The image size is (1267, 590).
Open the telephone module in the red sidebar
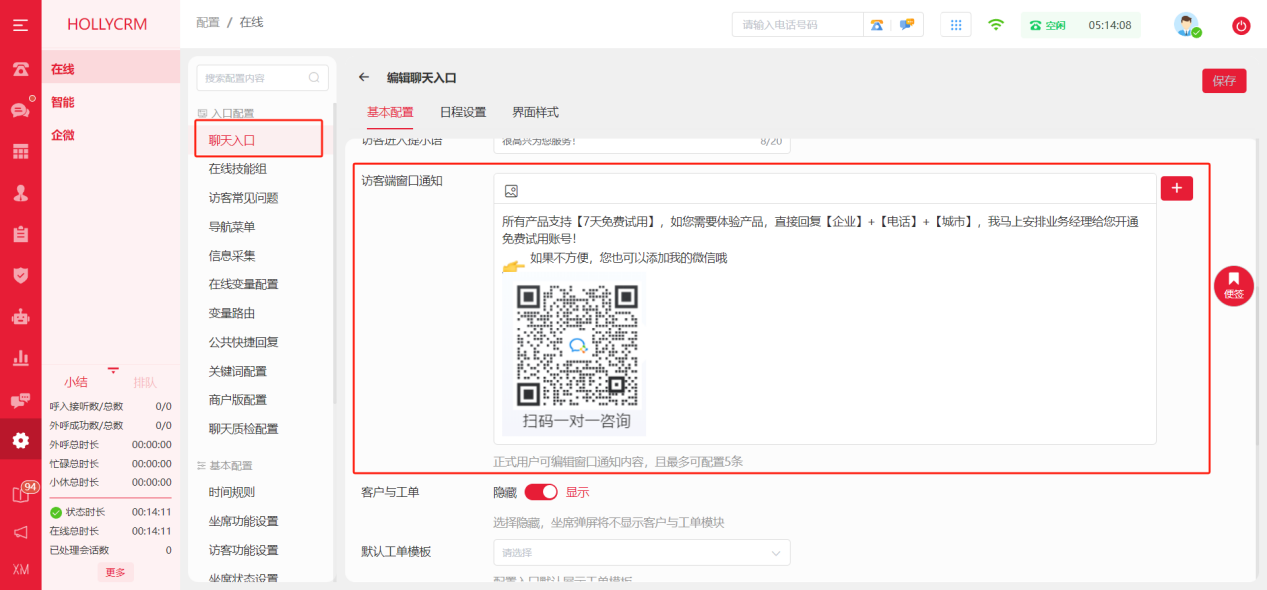pos(20,69)
